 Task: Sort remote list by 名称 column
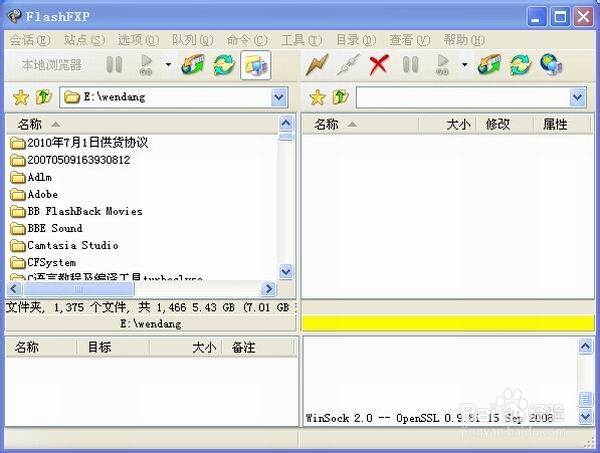click(x=360, y=124)
